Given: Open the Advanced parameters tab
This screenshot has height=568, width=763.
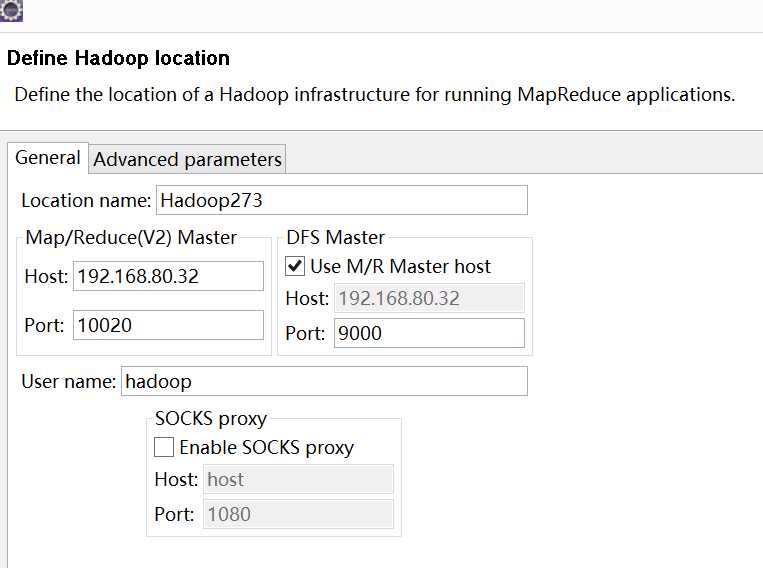Looking at the screenshot, I should (187, 159).
